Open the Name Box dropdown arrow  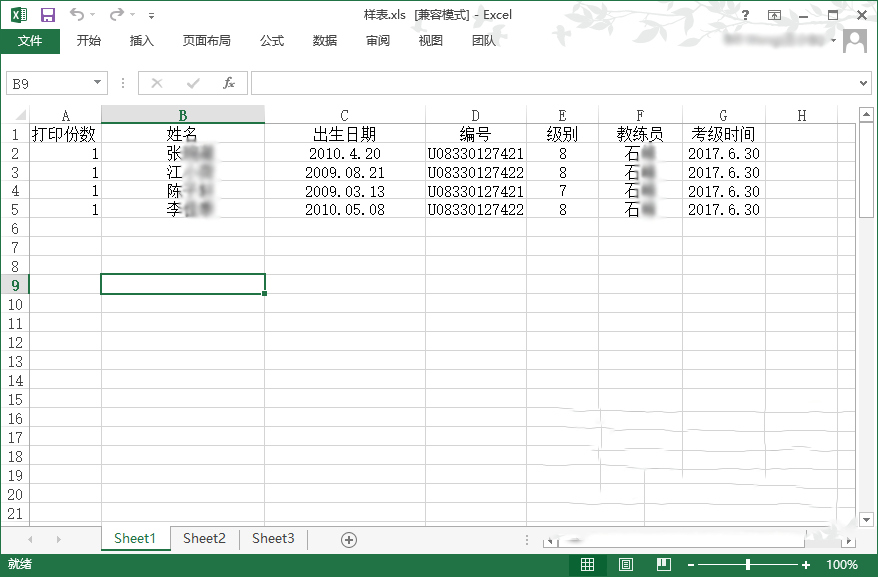97,83
